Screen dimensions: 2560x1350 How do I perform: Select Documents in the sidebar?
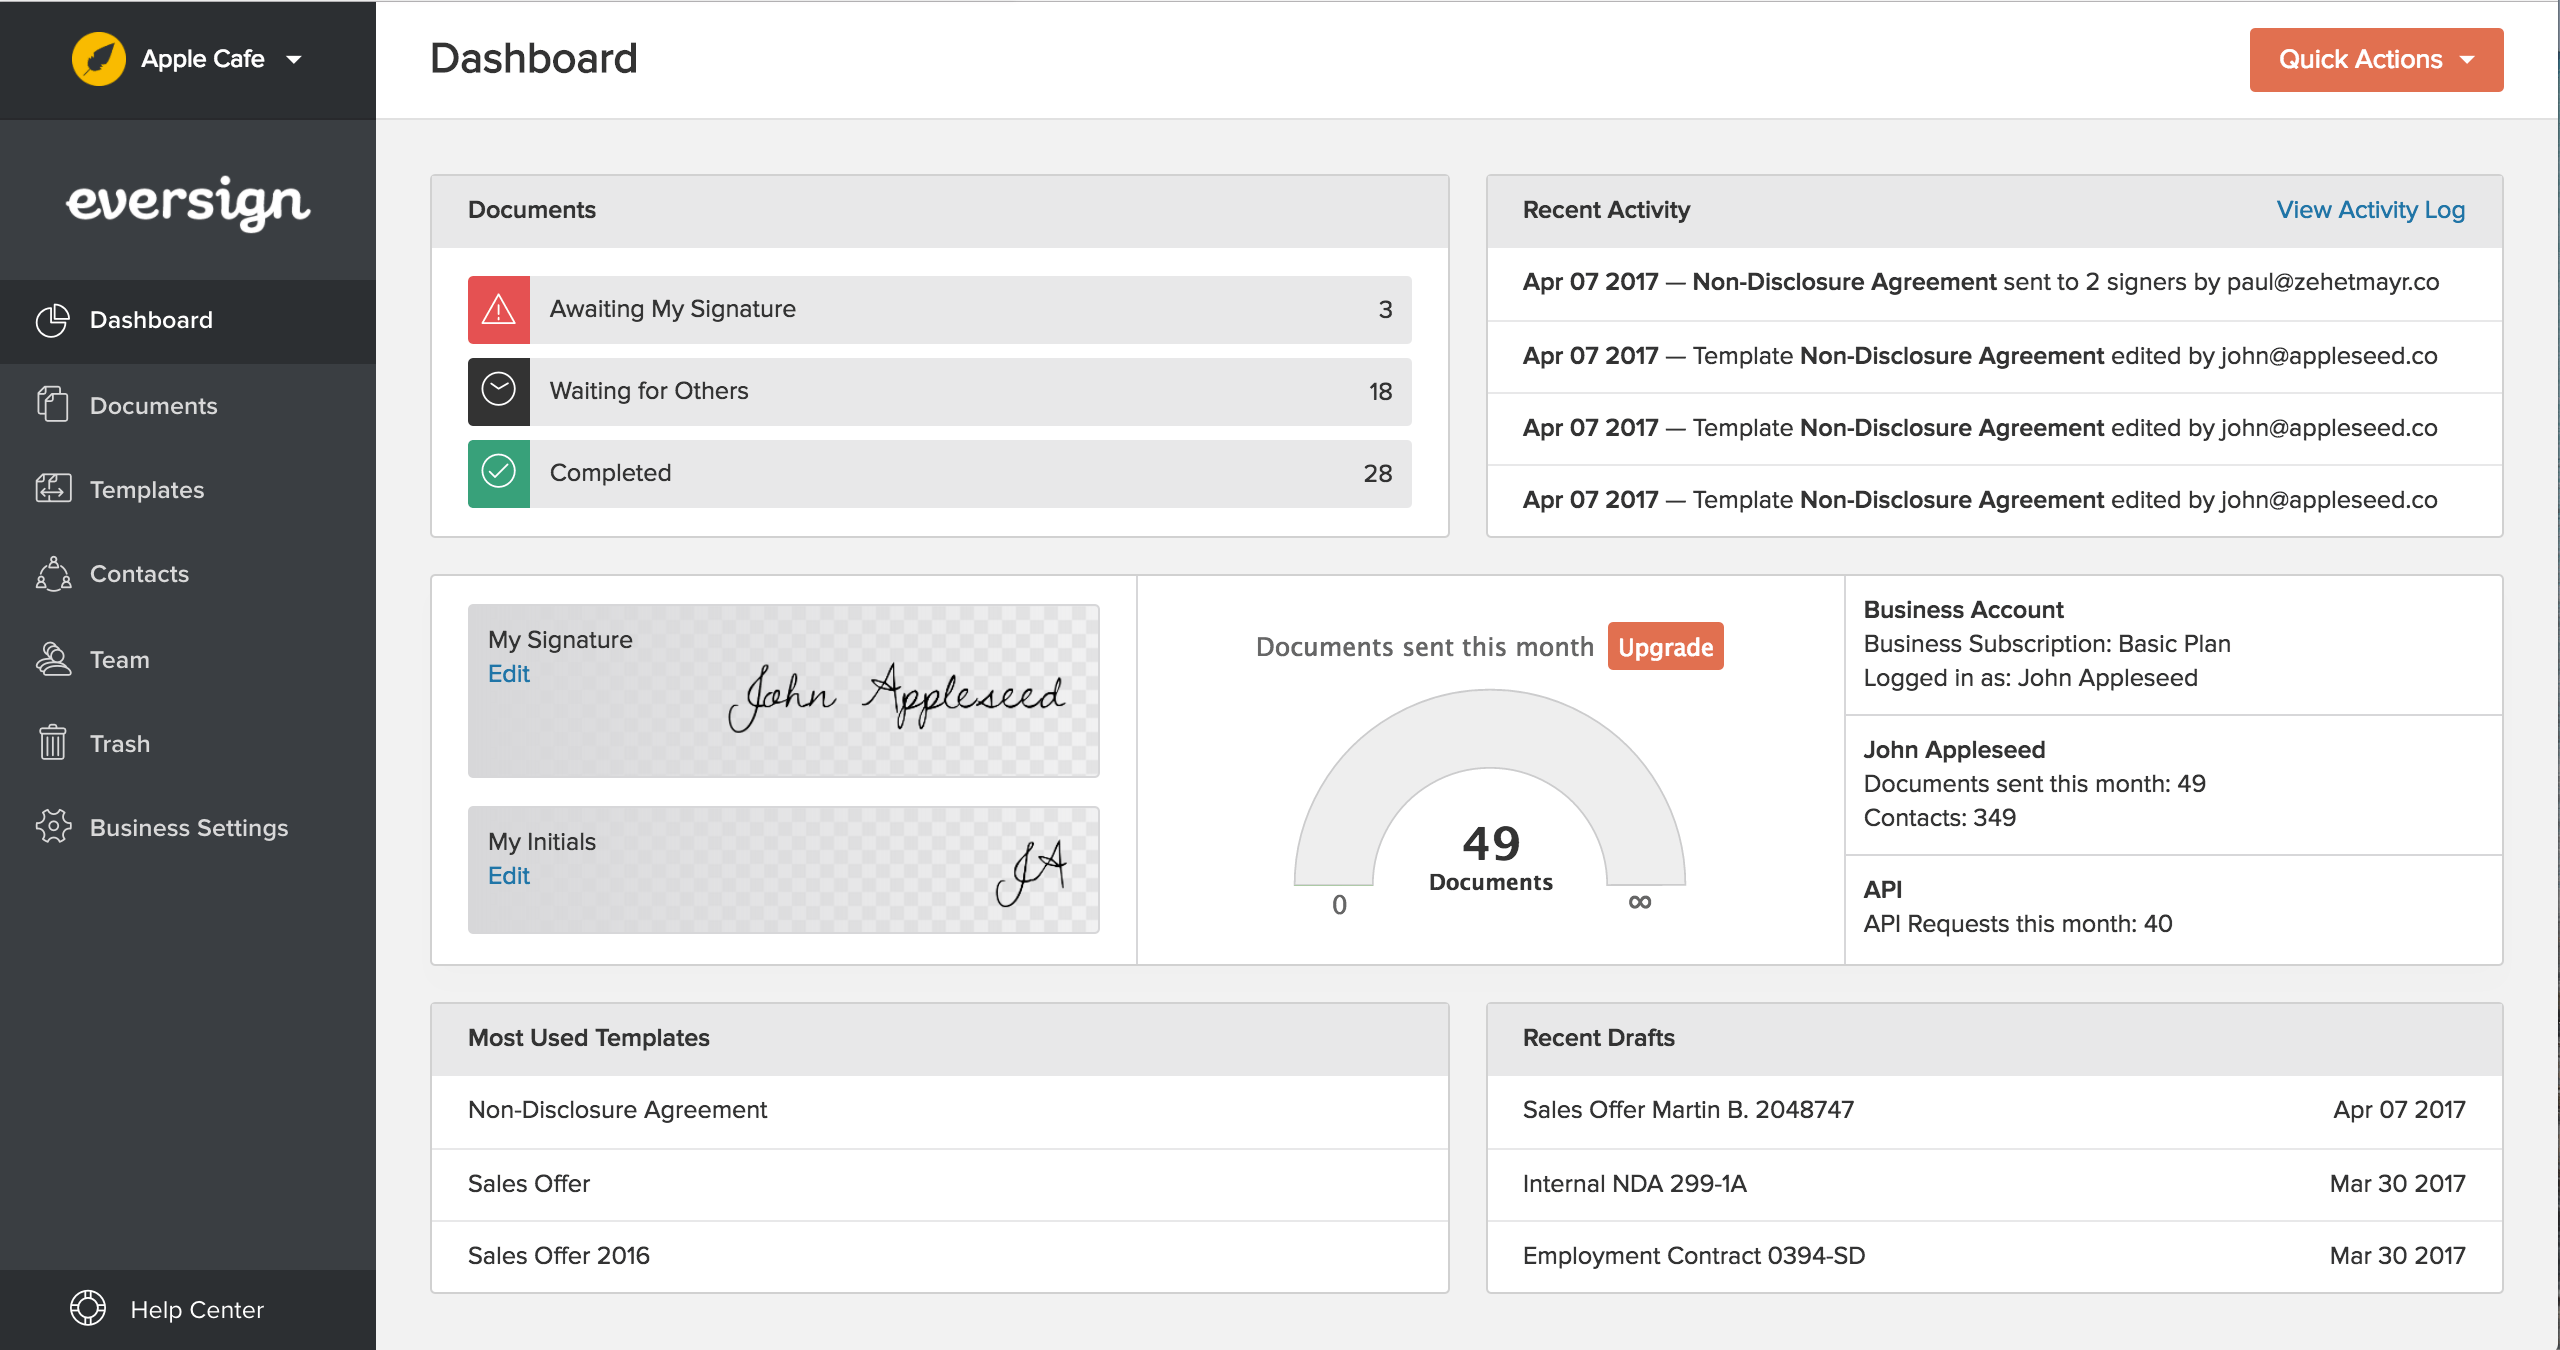coord(153,405)
